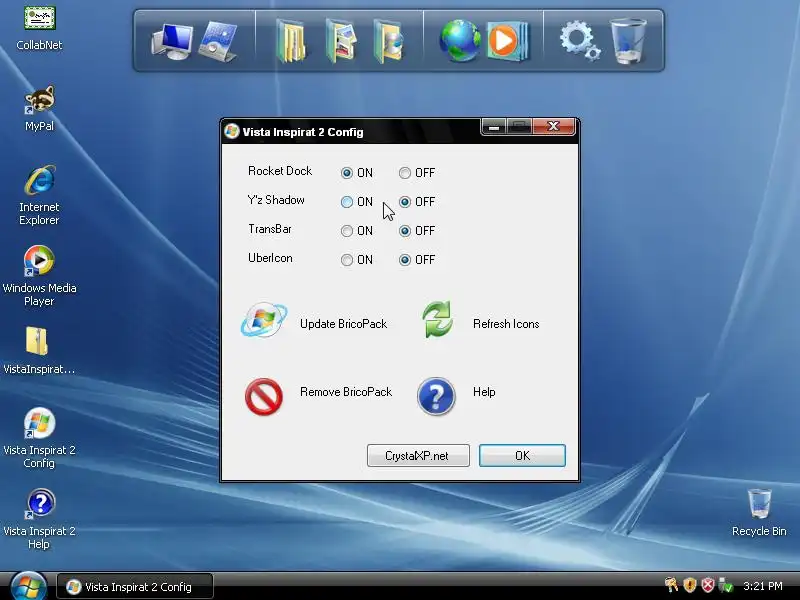
Task: Launch the globe Internet icon in dock
Action: coord(460,41)
